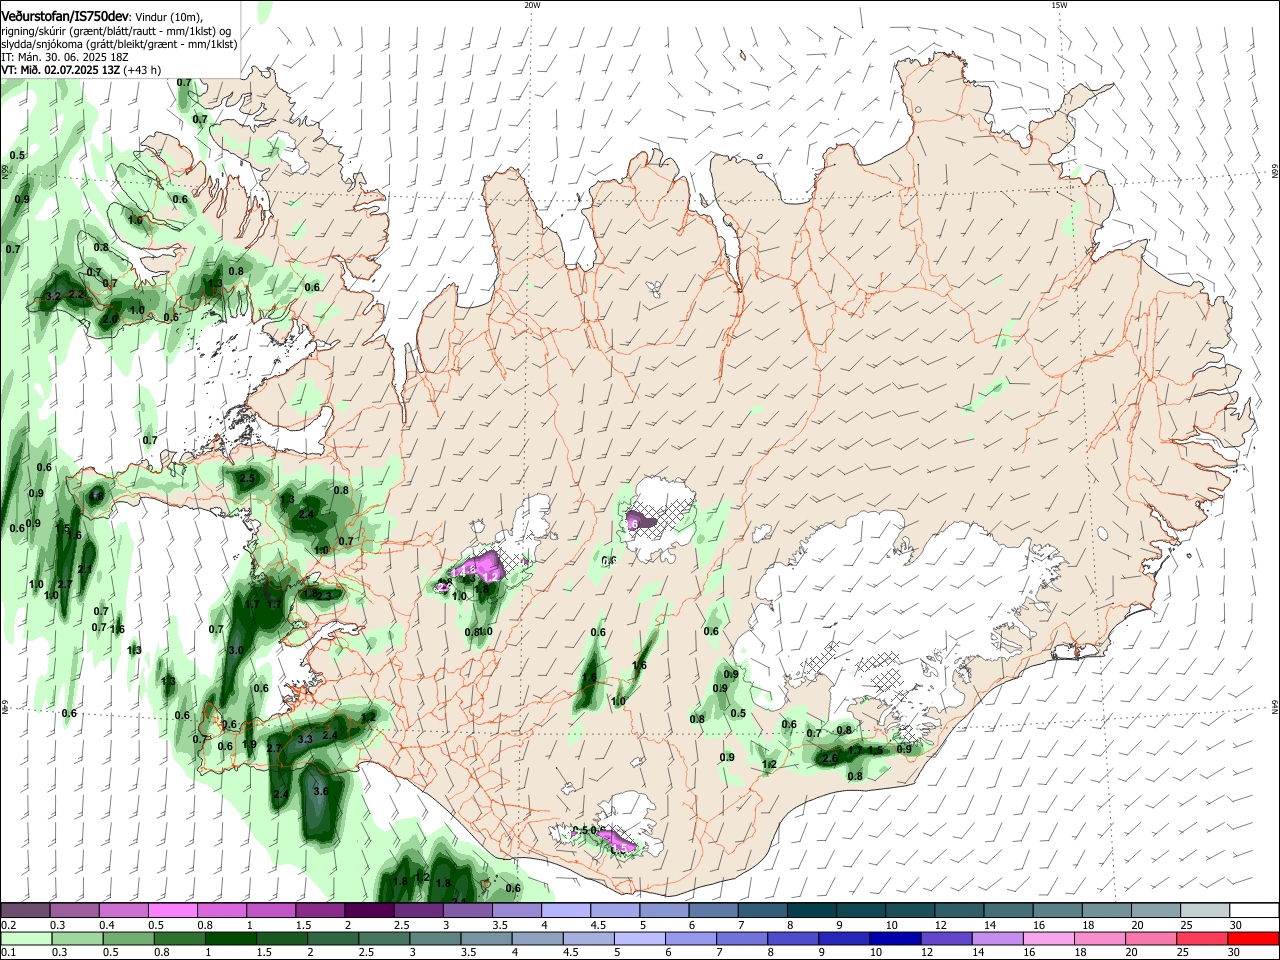Choose the grey-green 3 swatch in the lower legend row
Viewport: 1280px width, 960px height.
[x=434, y=939]
